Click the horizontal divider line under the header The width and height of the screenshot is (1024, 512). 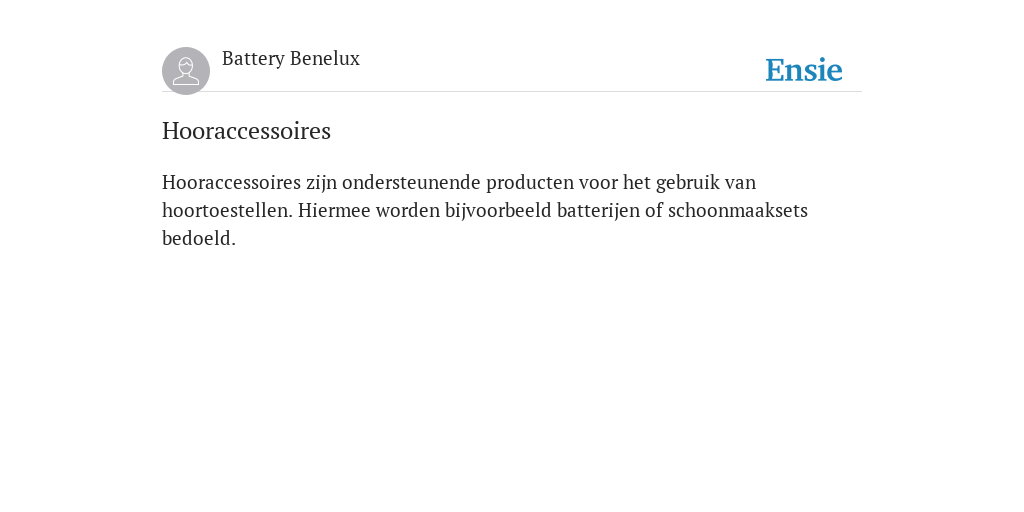tap(512, 92)
